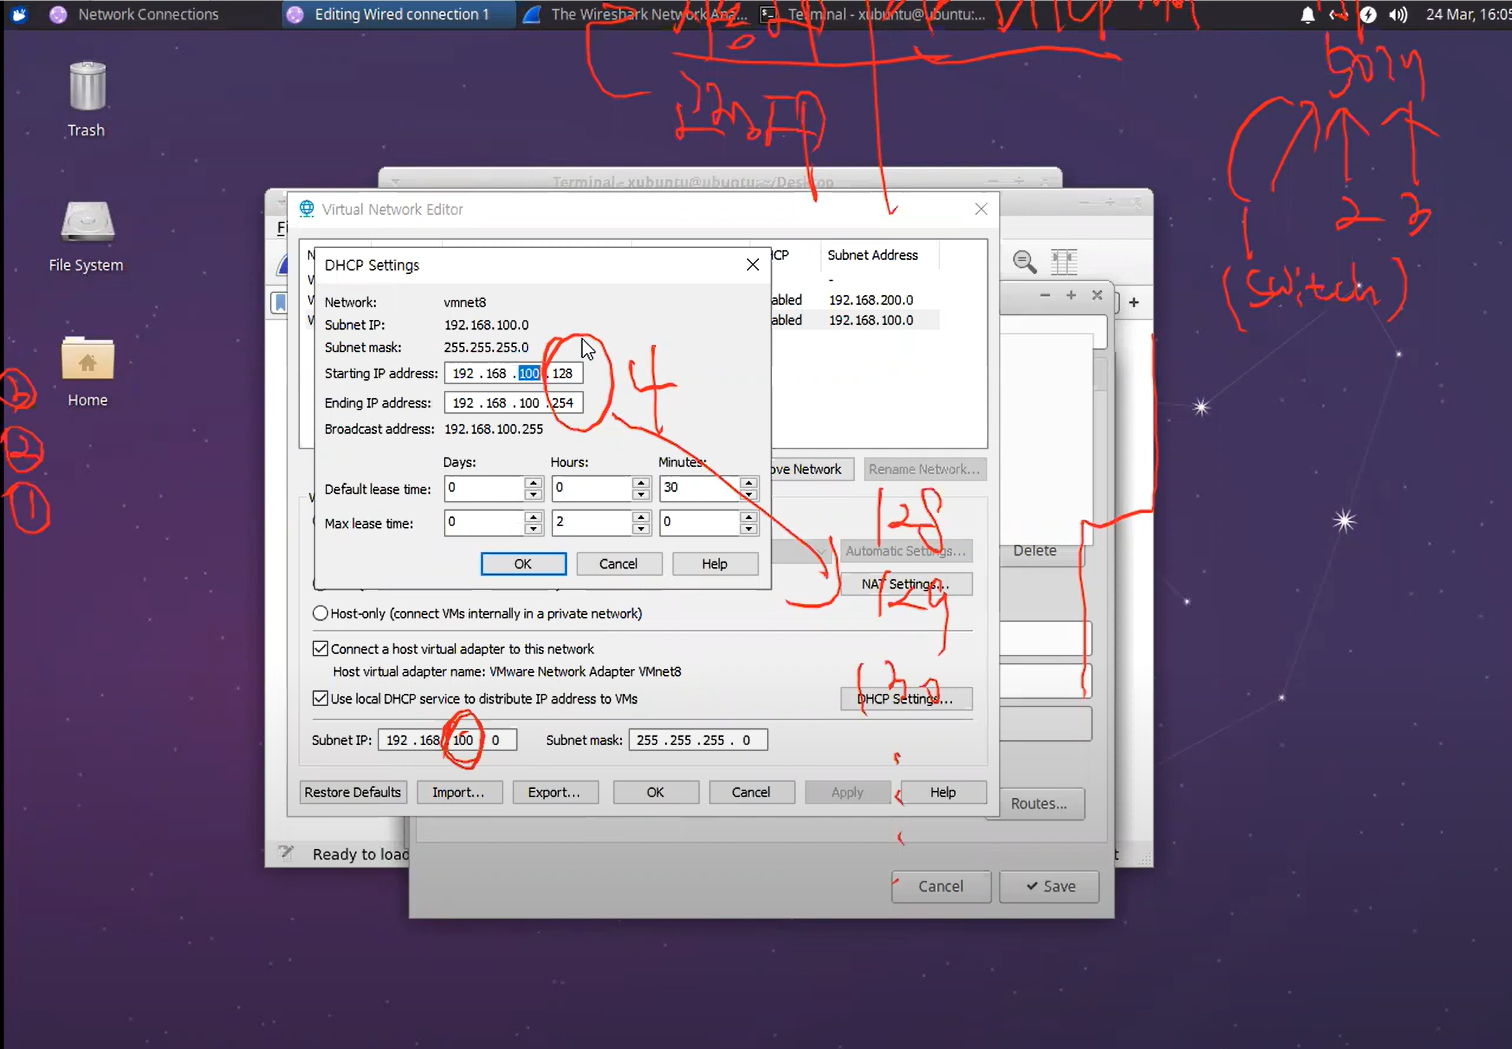1512x1049 pixels.
Task: Click Save in Editing Wired connection
Action: tap(1050, 886)
